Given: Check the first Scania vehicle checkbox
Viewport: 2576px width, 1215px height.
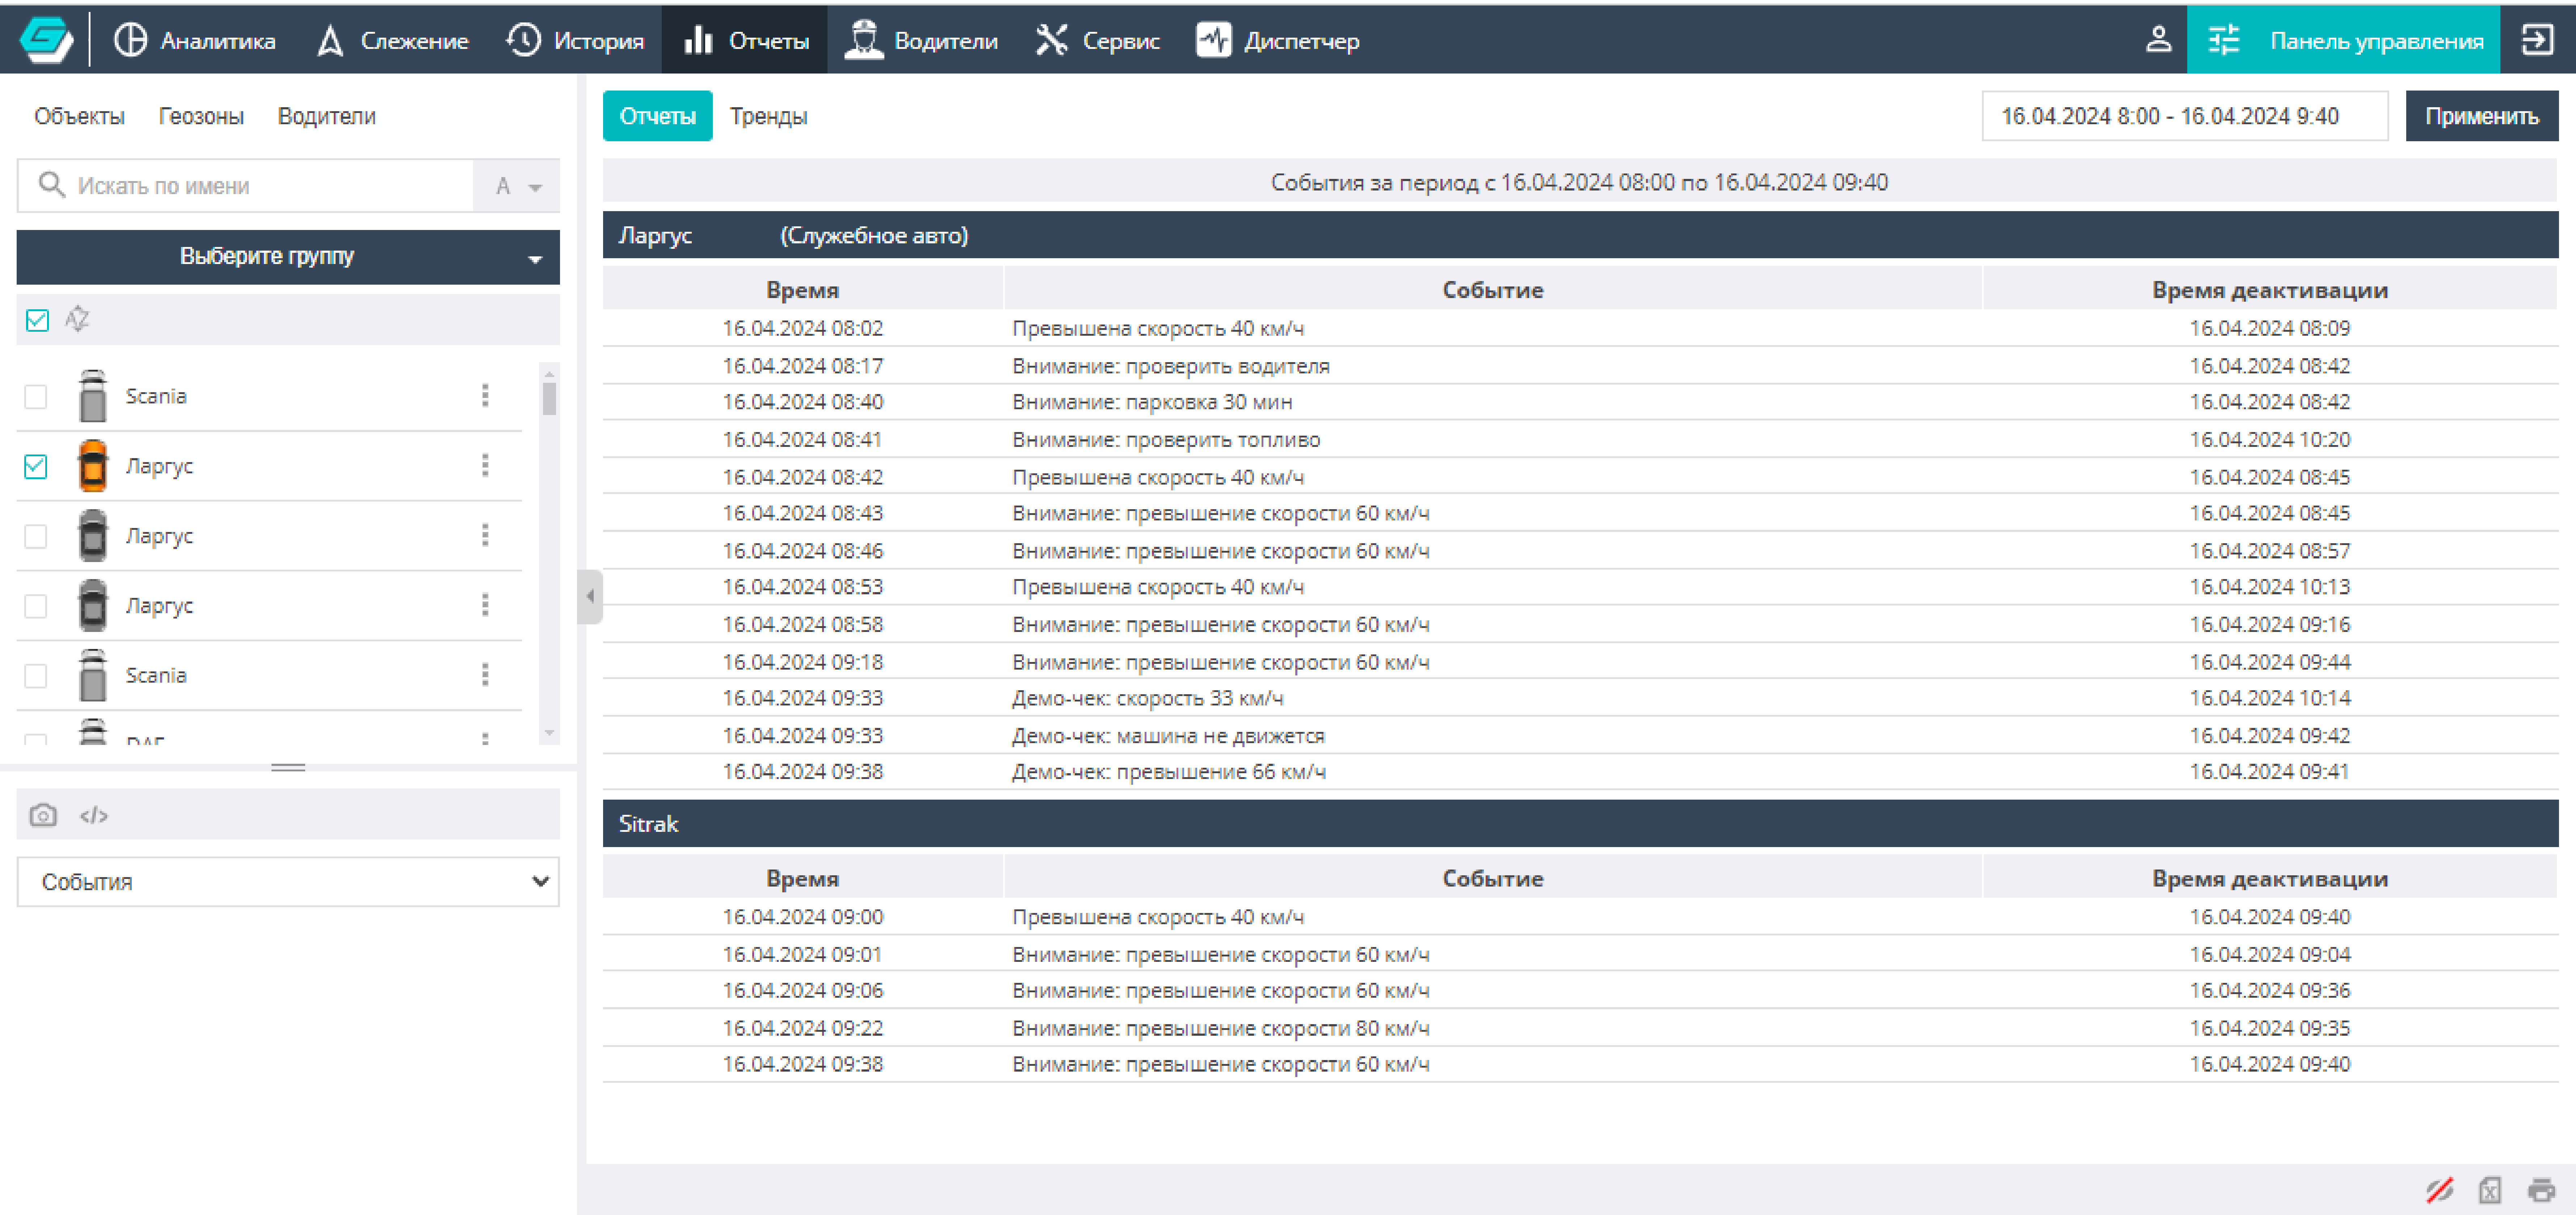Looking at the screenshot, I should 36,397.
